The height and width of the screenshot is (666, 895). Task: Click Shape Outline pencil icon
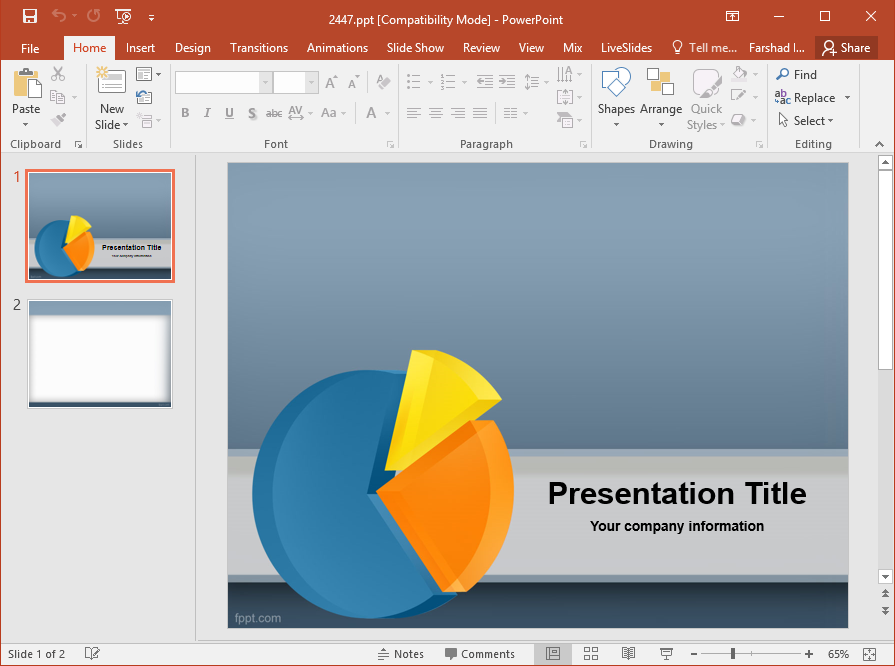pyautogui.click(x=739, y=96)
